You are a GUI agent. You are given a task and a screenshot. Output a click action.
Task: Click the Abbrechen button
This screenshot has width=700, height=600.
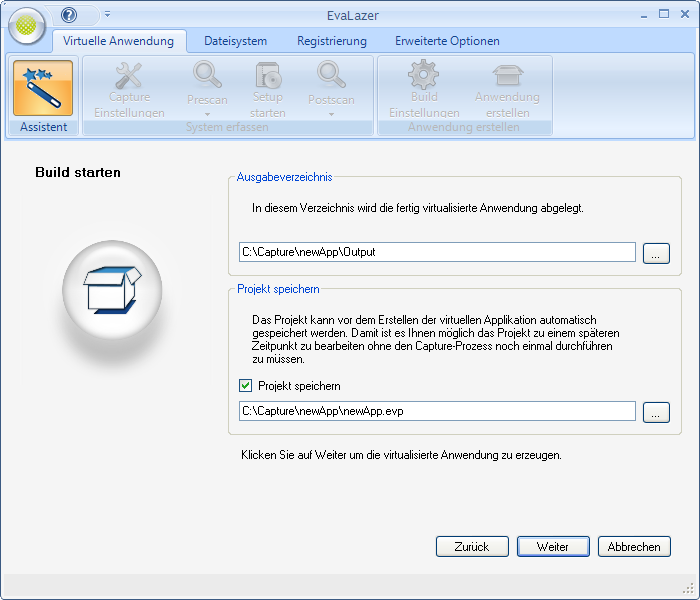(x=634, y=547)
